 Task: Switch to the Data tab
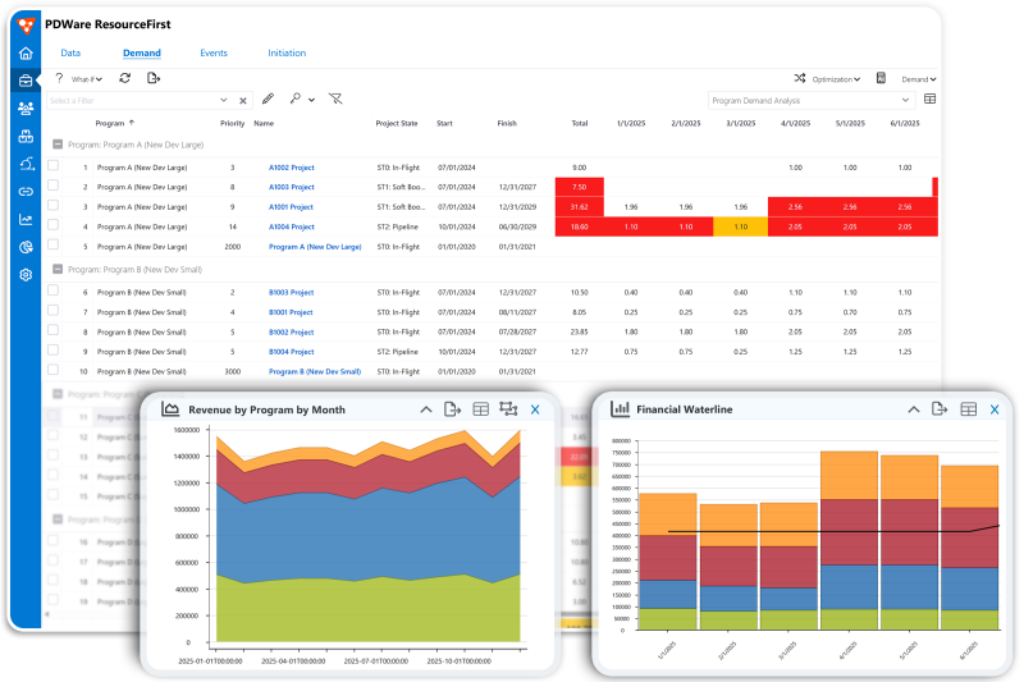pyautogui.click(x=70, y=52)
